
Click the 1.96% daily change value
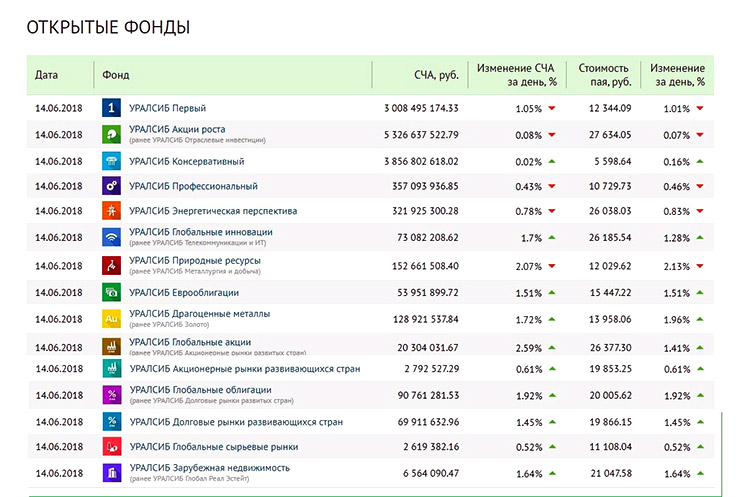pos(676,320)
